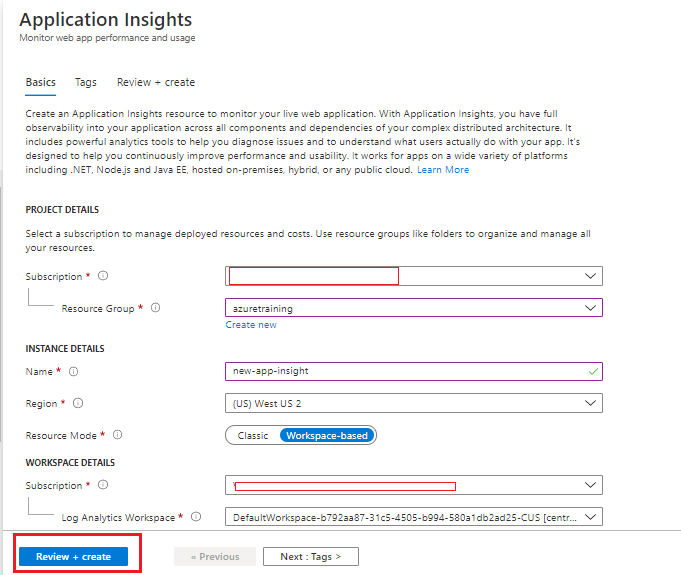Open the Region dropdown showing West US 2
This screenshot has height=575, width=681.
(x=414, y=403)
